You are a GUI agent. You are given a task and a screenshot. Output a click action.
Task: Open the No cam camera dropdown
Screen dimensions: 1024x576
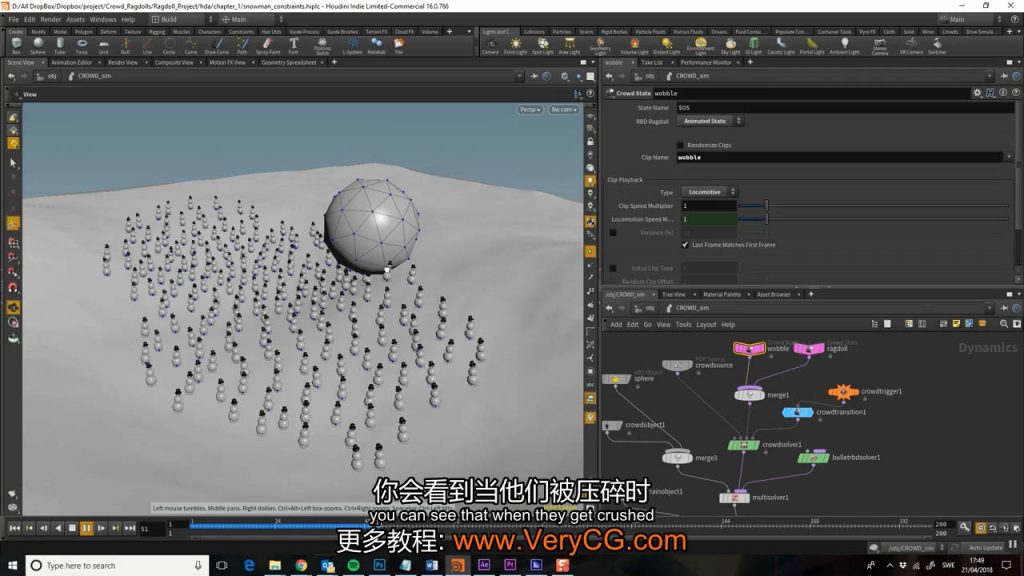click(564, 110)
